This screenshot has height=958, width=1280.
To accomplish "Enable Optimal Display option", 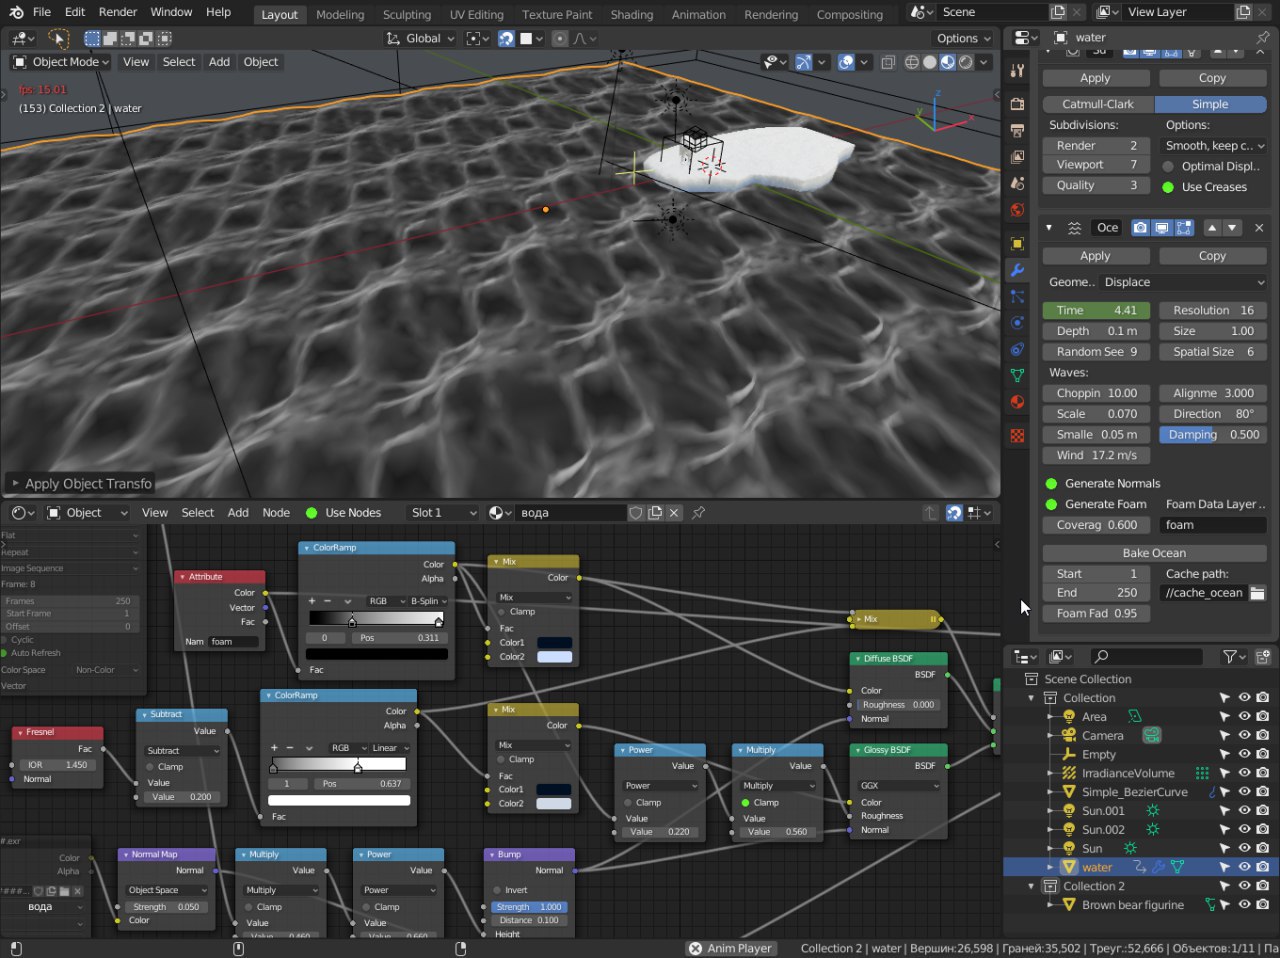I will [x=1168, y=166].
